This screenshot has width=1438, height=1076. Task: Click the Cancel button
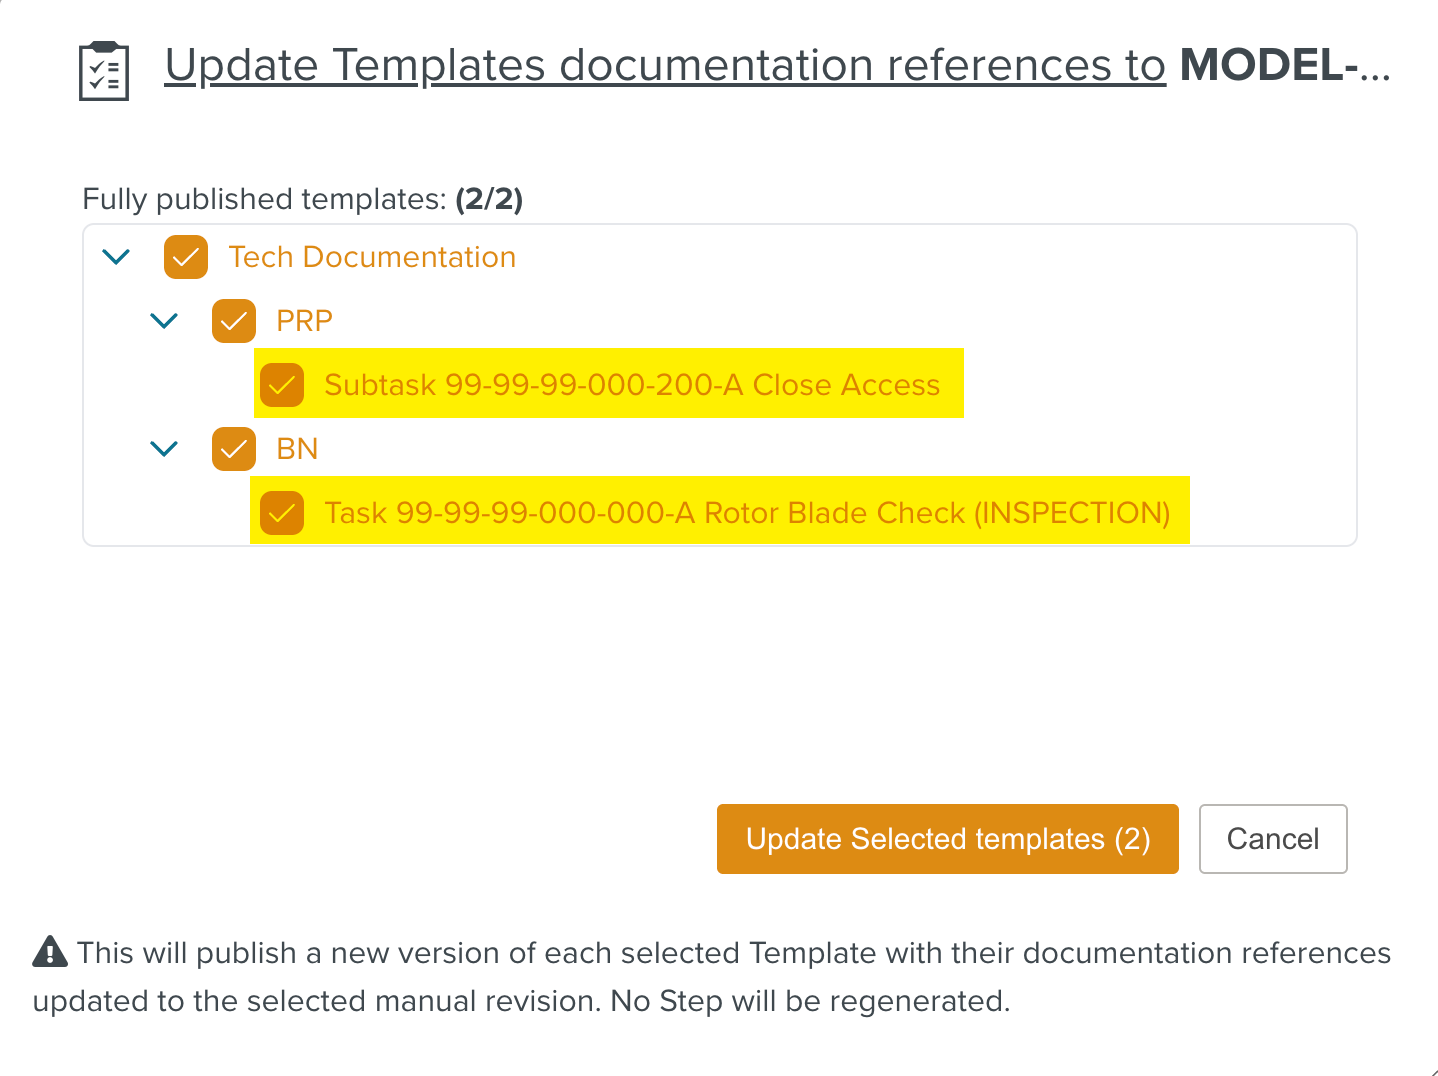point(1273,839)
